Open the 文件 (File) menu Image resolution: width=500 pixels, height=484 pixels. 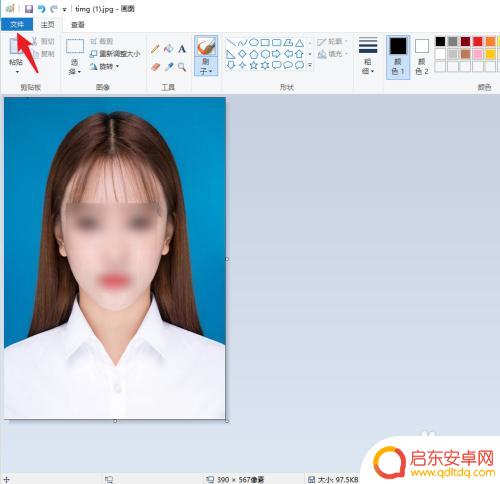pos(17,24)
